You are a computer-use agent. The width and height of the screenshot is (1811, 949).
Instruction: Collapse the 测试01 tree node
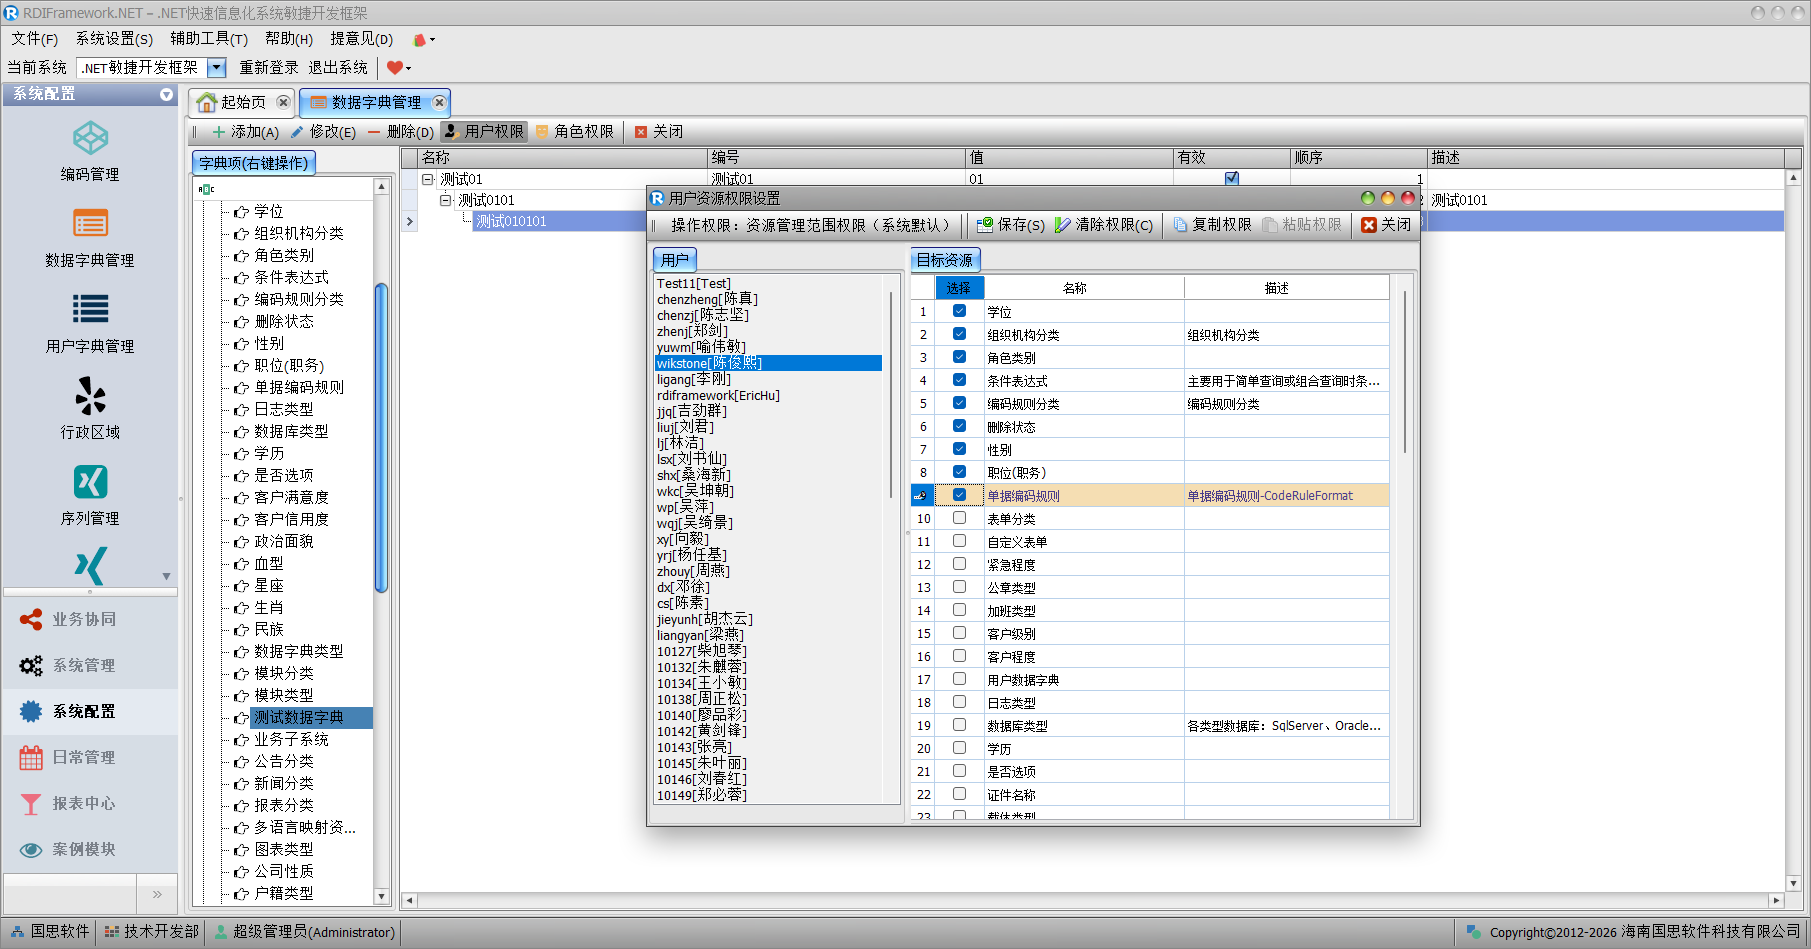tap(428, 179)
